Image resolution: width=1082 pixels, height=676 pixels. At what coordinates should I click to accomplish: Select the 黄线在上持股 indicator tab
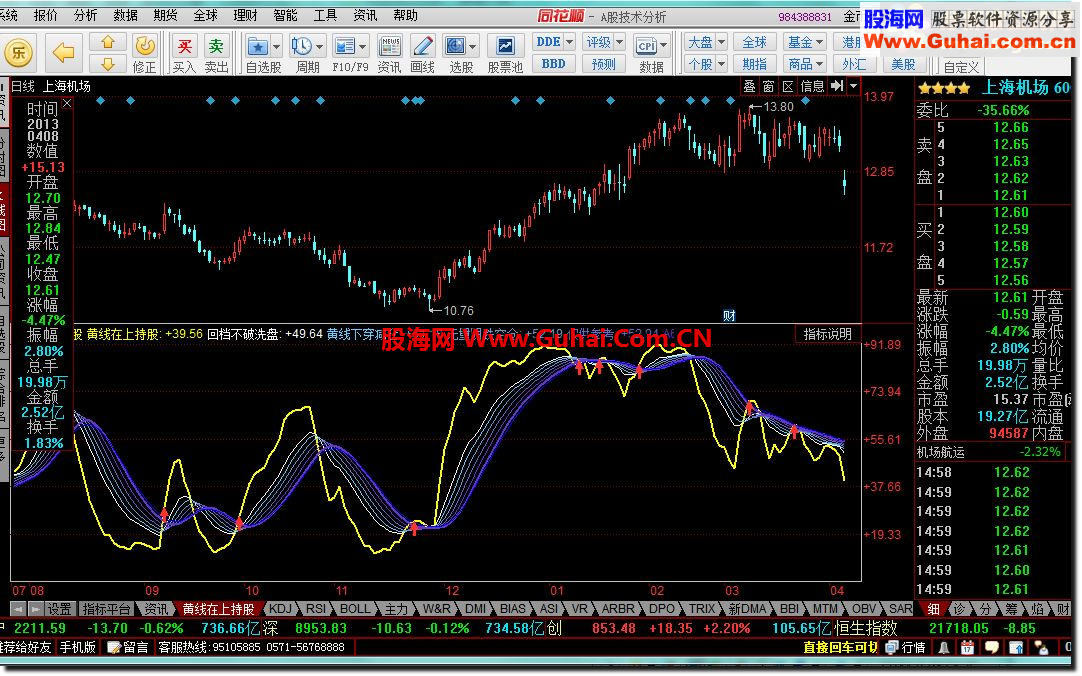click(219, 609)
